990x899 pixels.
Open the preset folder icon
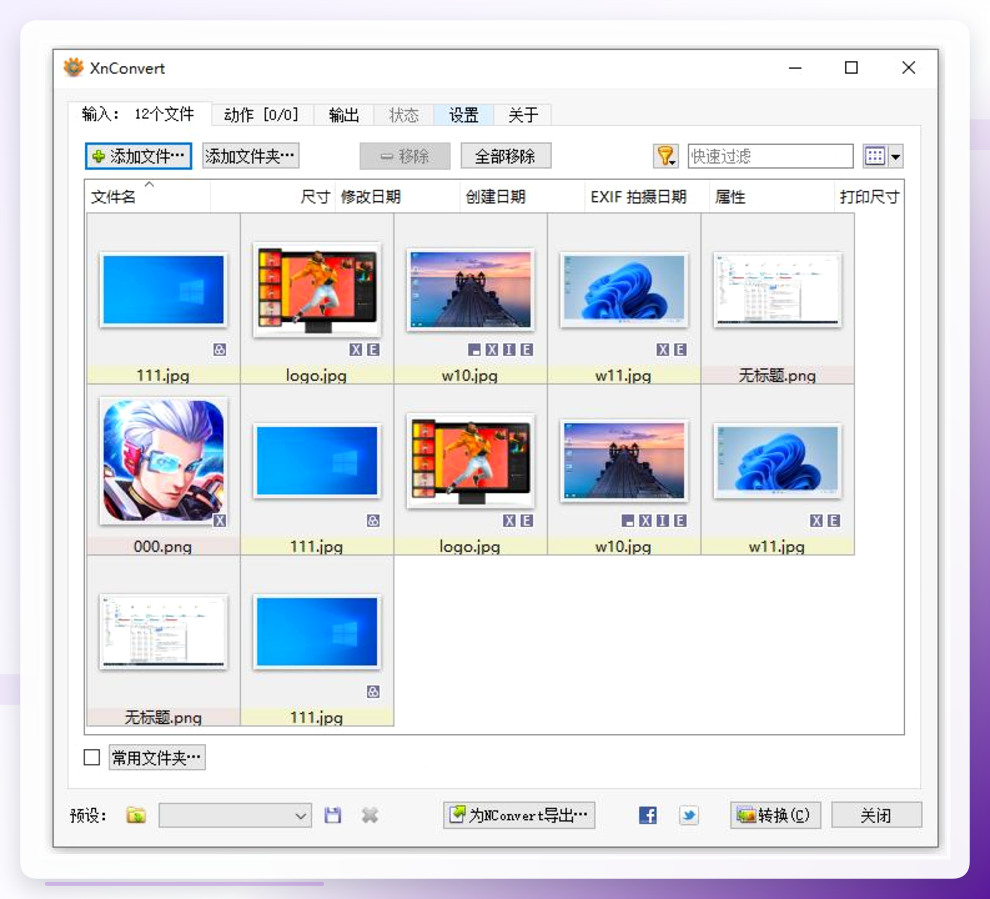(x=136, y=815)
